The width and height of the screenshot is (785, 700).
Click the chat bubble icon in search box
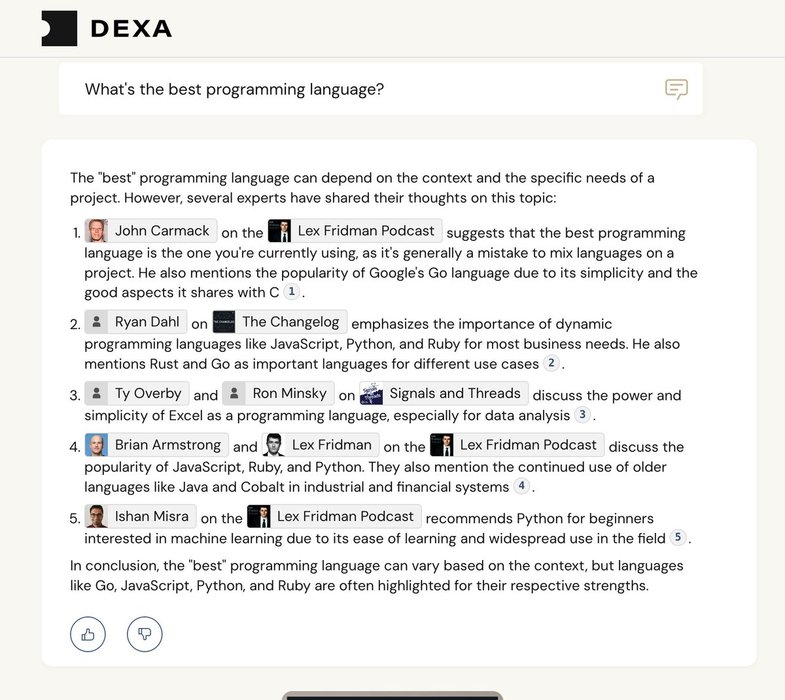pyautogui.click(x=677, y=90)
